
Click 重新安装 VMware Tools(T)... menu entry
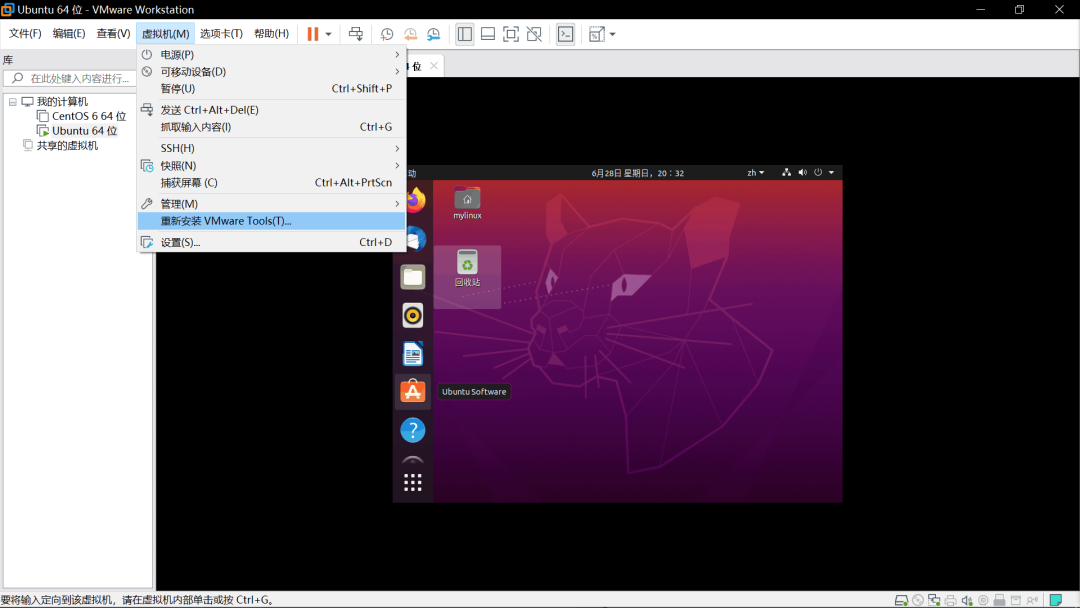tap(271, 221)
